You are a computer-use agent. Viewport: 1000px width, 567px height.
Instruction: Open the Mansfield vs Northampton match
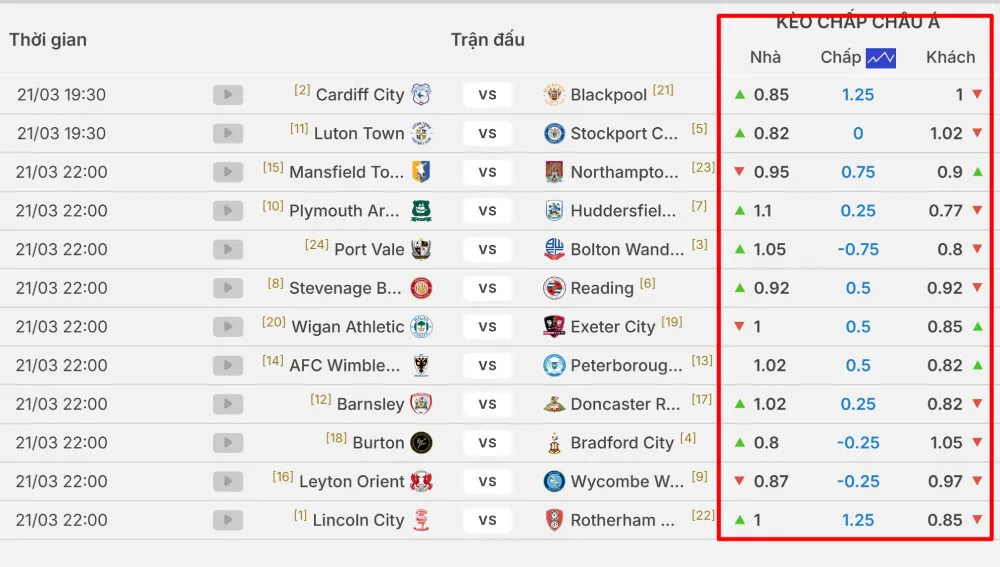[x=487, y=172]
